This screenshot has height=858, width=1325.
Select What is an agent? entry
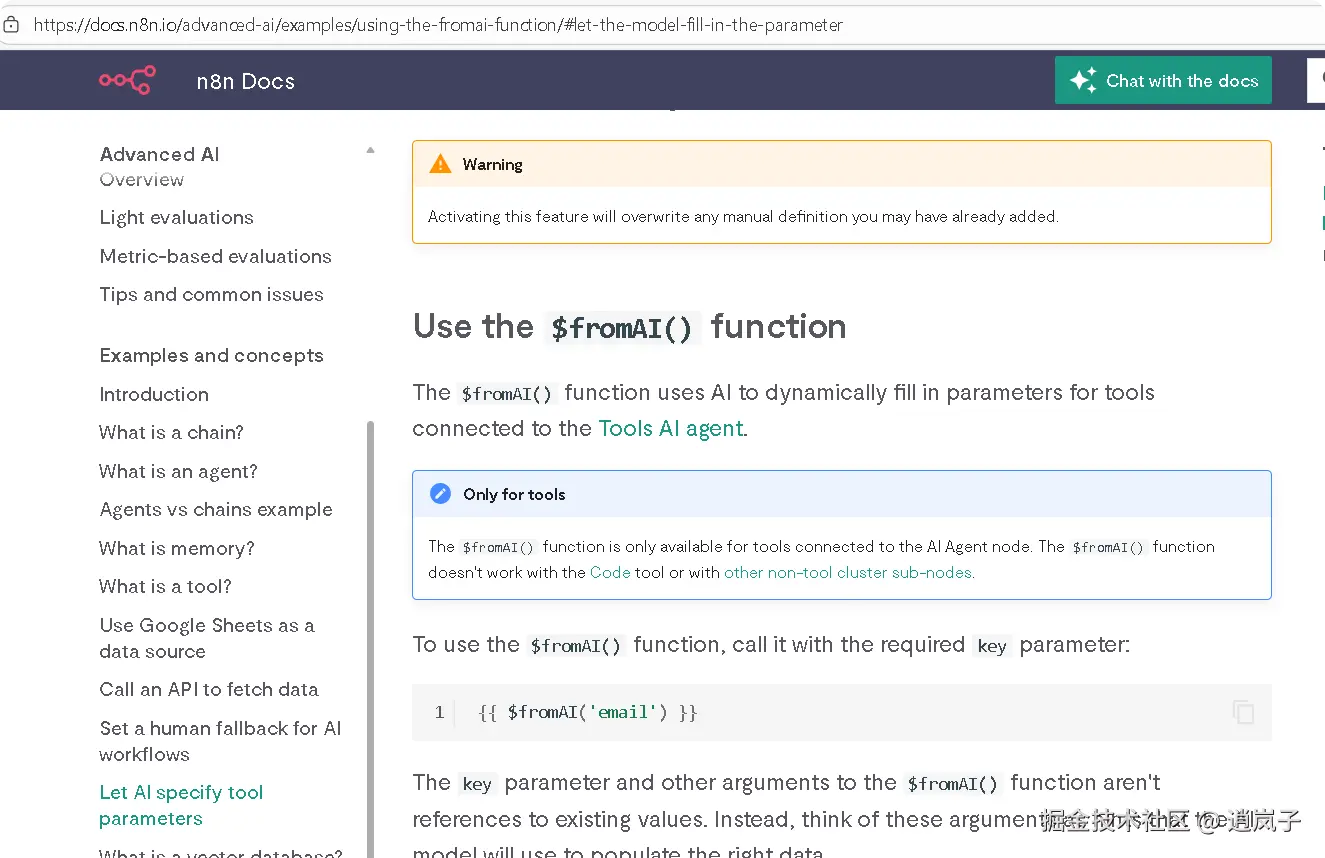click(178, 471)
